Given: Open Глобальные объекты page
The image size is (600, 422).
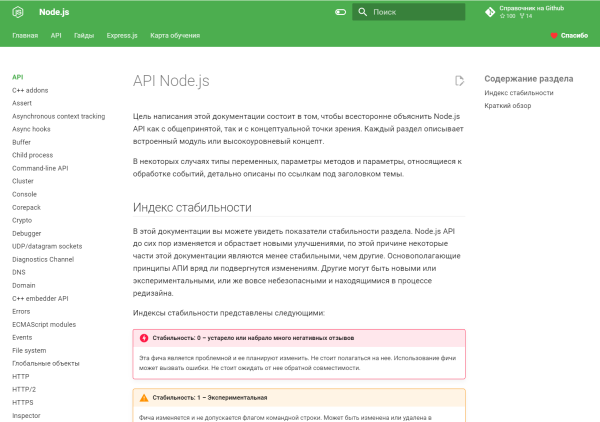Looking at the screenshot, I should (x=46, y=363).
